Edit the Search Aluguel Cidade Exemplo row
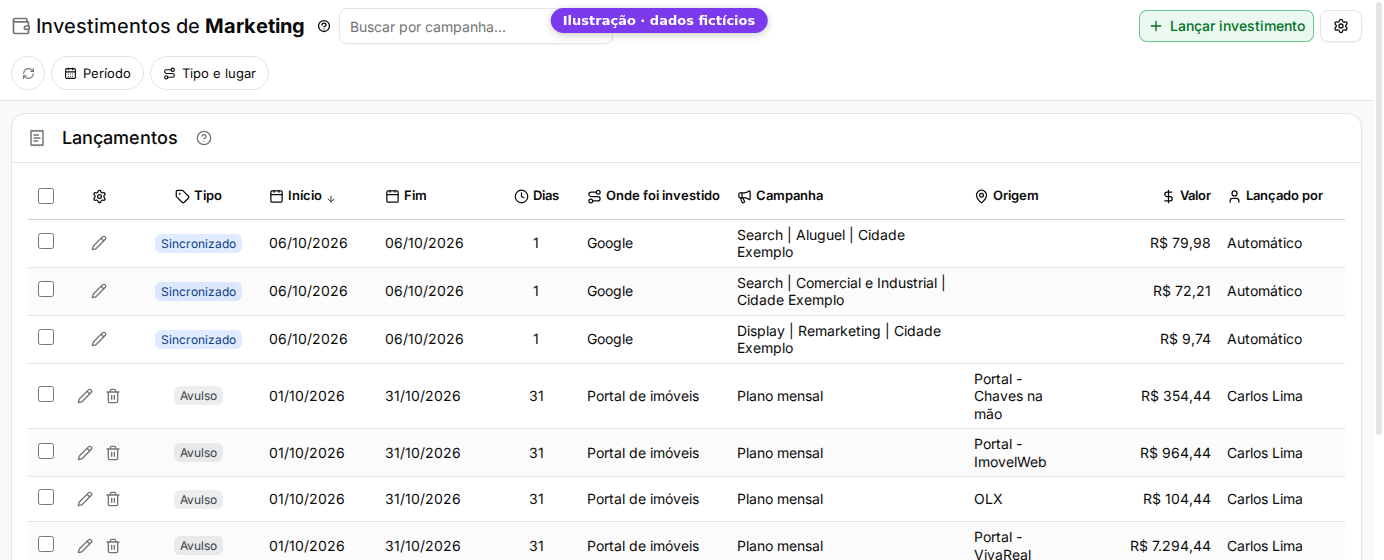The image size is (1384, 560). [99, 243]
